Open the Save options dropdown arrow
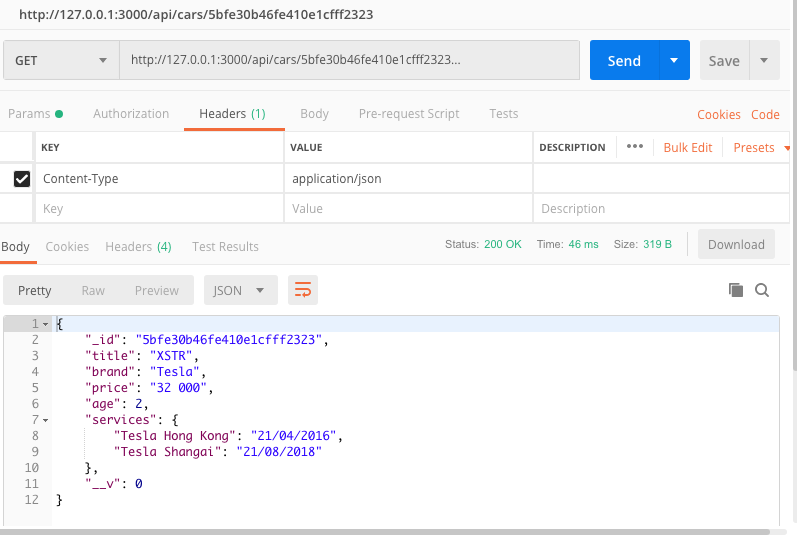The height and width of the screenshot is (536, 797). click(764, 60)
